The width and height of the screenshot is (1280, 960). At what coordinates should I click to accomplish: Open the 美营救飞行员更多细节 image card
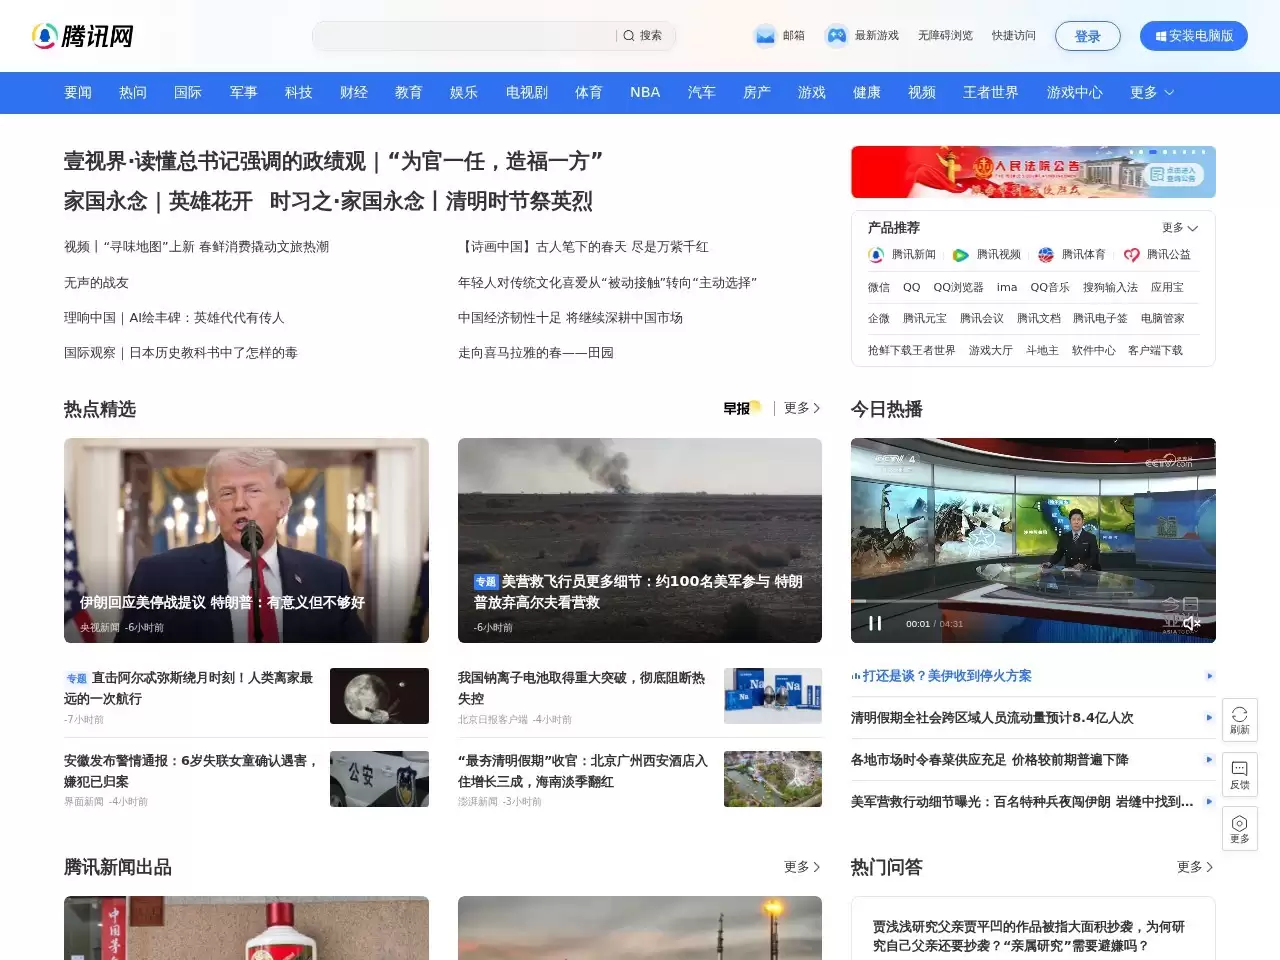(x=640, y=540)
